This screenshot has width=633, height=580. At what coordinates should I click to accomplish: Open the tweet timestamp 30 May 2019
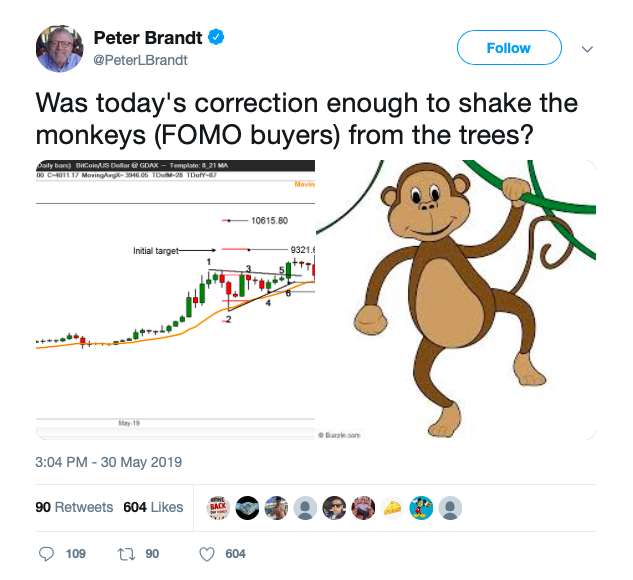click(x=109, y=462)
